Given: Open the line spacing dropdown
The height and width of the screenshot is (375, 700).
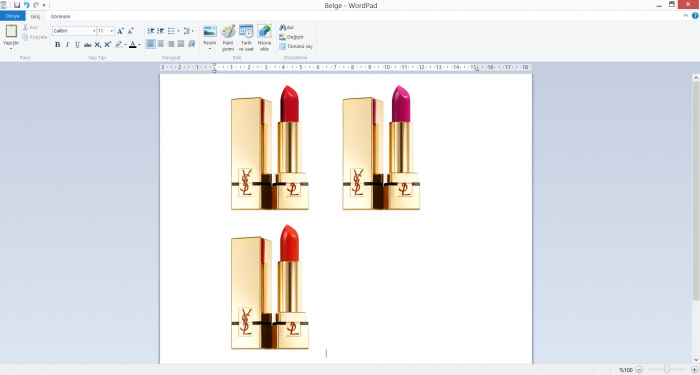Looking at the screenshot, I should click(189, 31).
